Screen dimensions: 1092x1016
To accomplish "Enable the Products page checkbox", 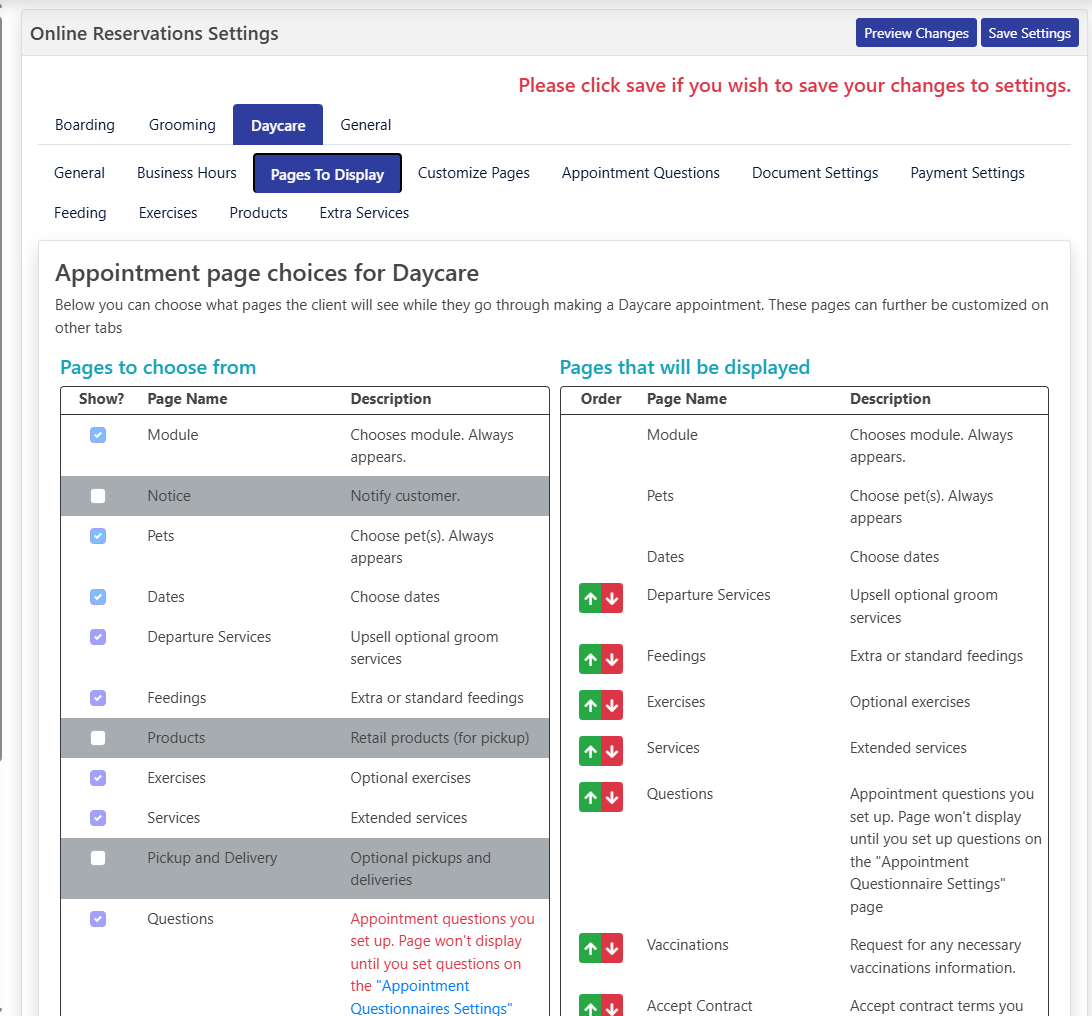I will (98, 738).
